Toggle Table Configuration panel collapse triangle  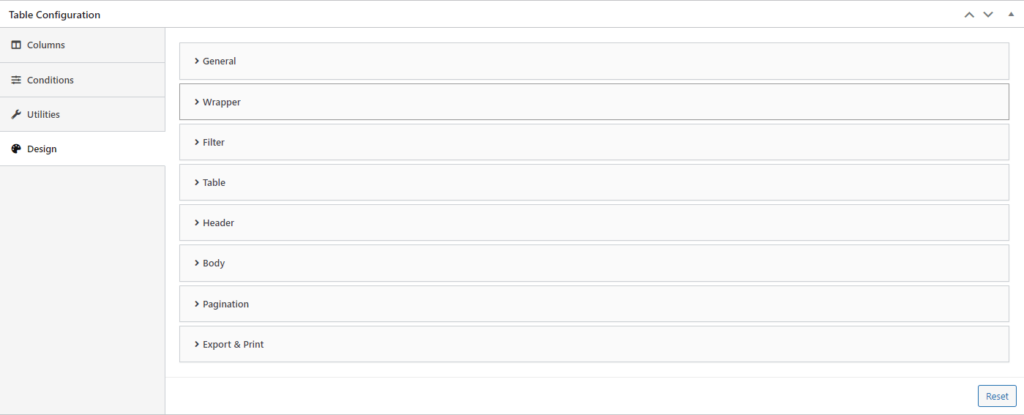coord(1010,15)
